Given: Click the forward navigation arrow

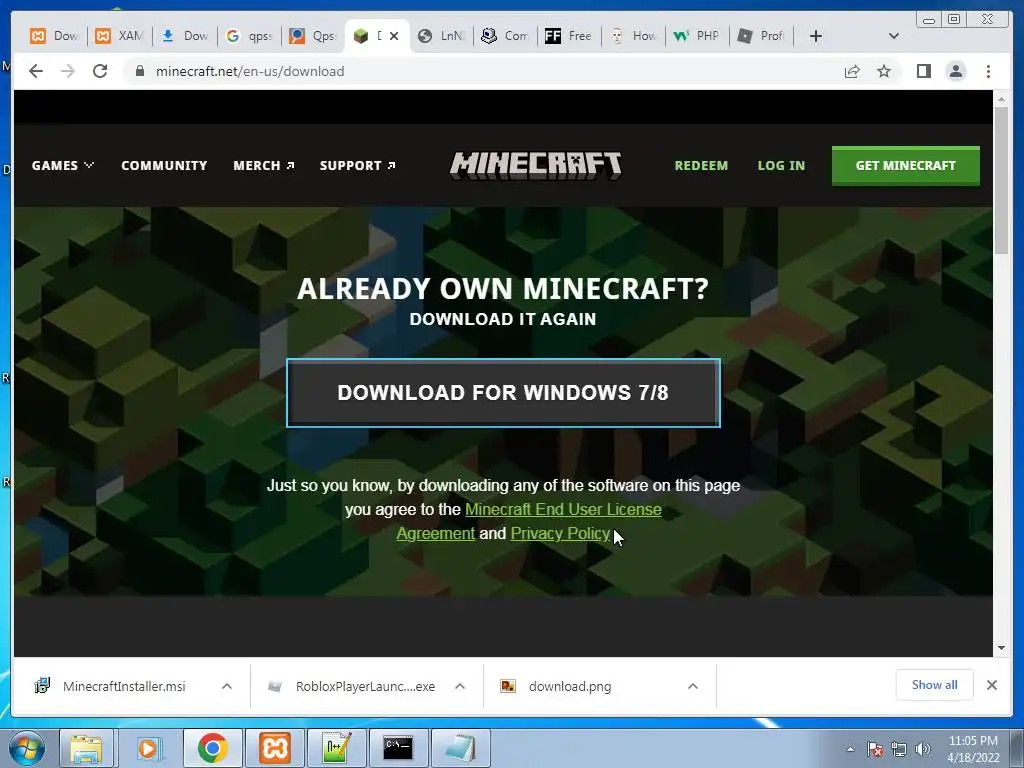Looking at the screenshot, I should [68, 71].
